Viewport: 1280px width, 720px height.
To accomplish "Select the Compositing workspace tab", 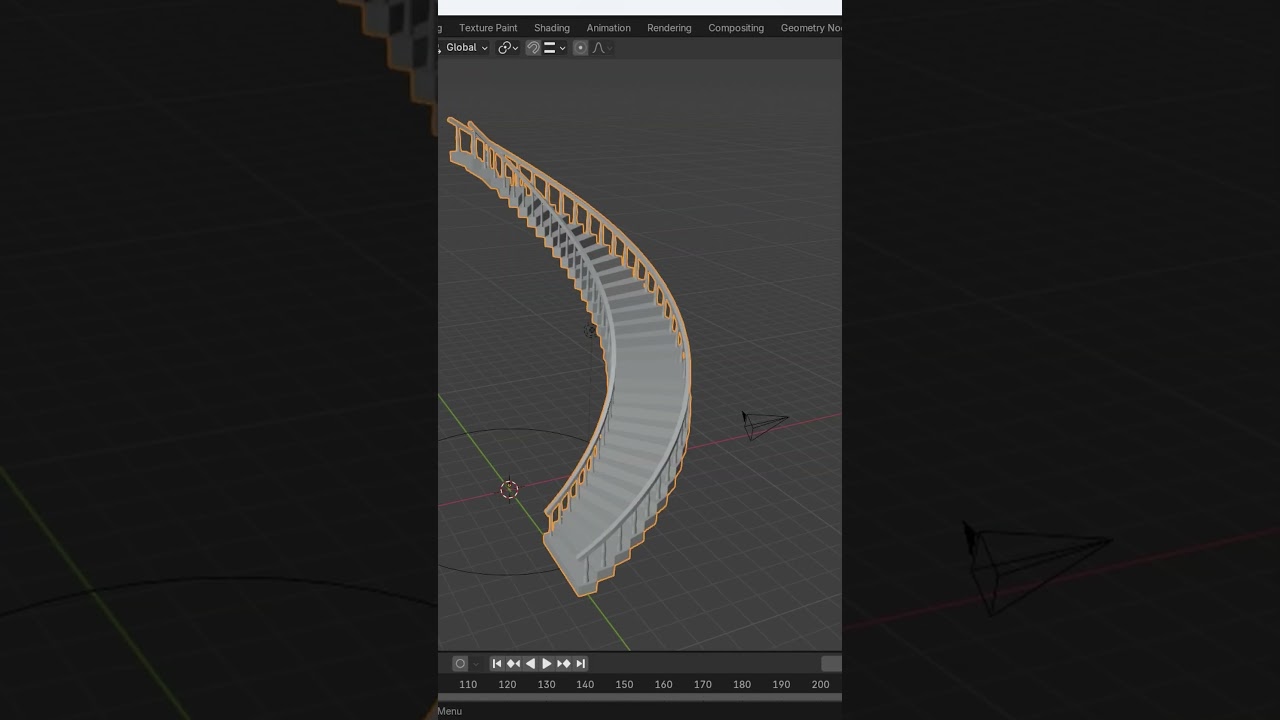I will (x=736, y=28).
